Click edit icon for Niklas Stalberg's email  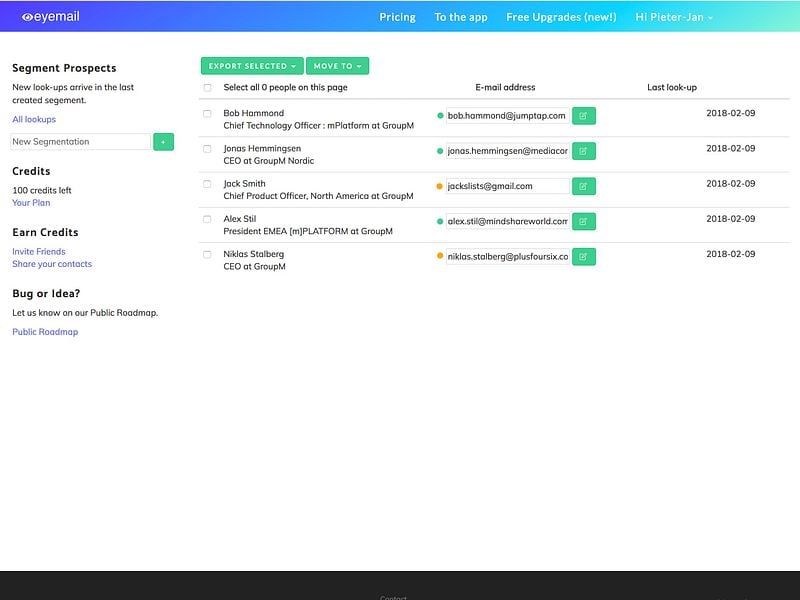[584, 257]
